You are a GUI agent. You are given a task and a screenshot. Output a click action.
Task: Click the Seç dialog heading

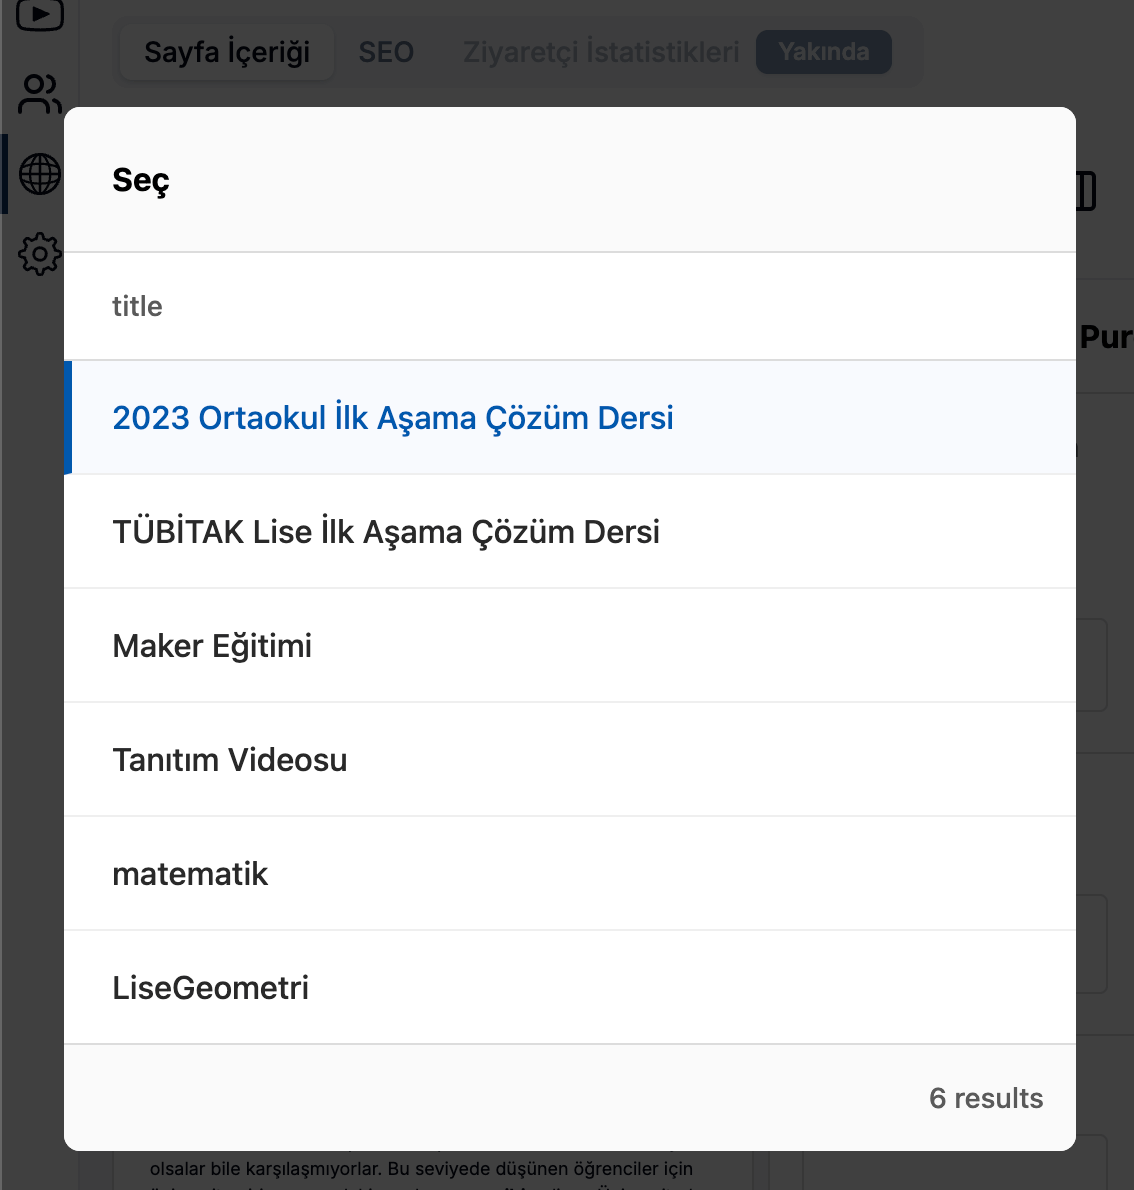pyautogui.click(x=141, y=180)
